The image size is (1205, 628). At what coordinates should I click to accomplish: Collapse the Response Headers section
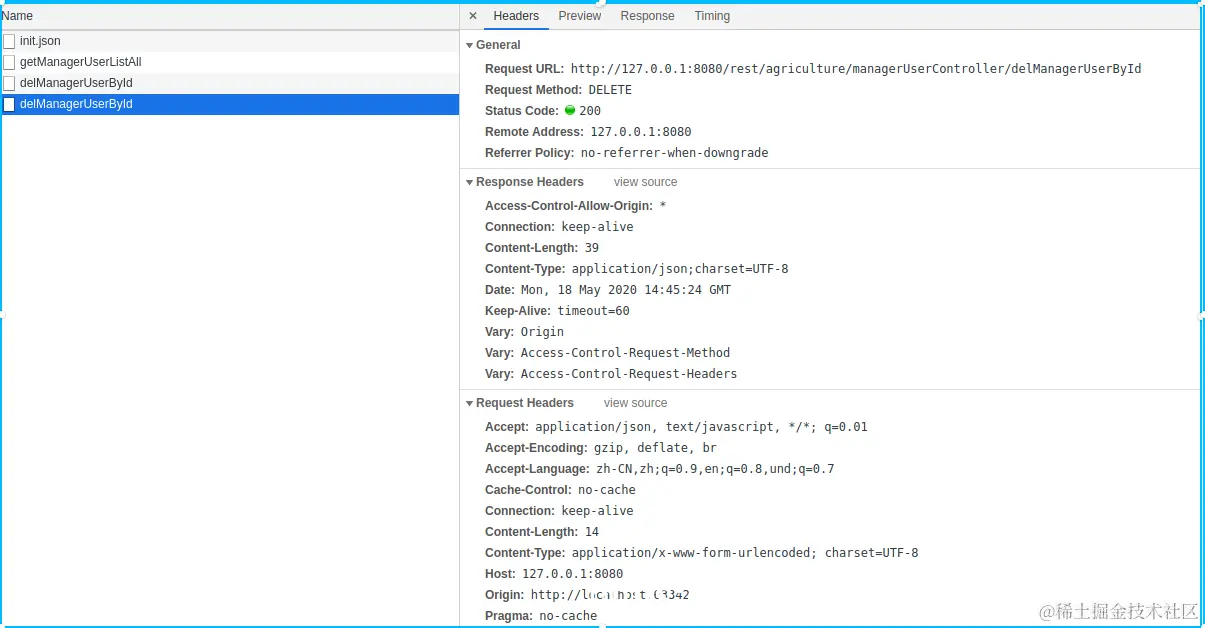tap(469, 182)
